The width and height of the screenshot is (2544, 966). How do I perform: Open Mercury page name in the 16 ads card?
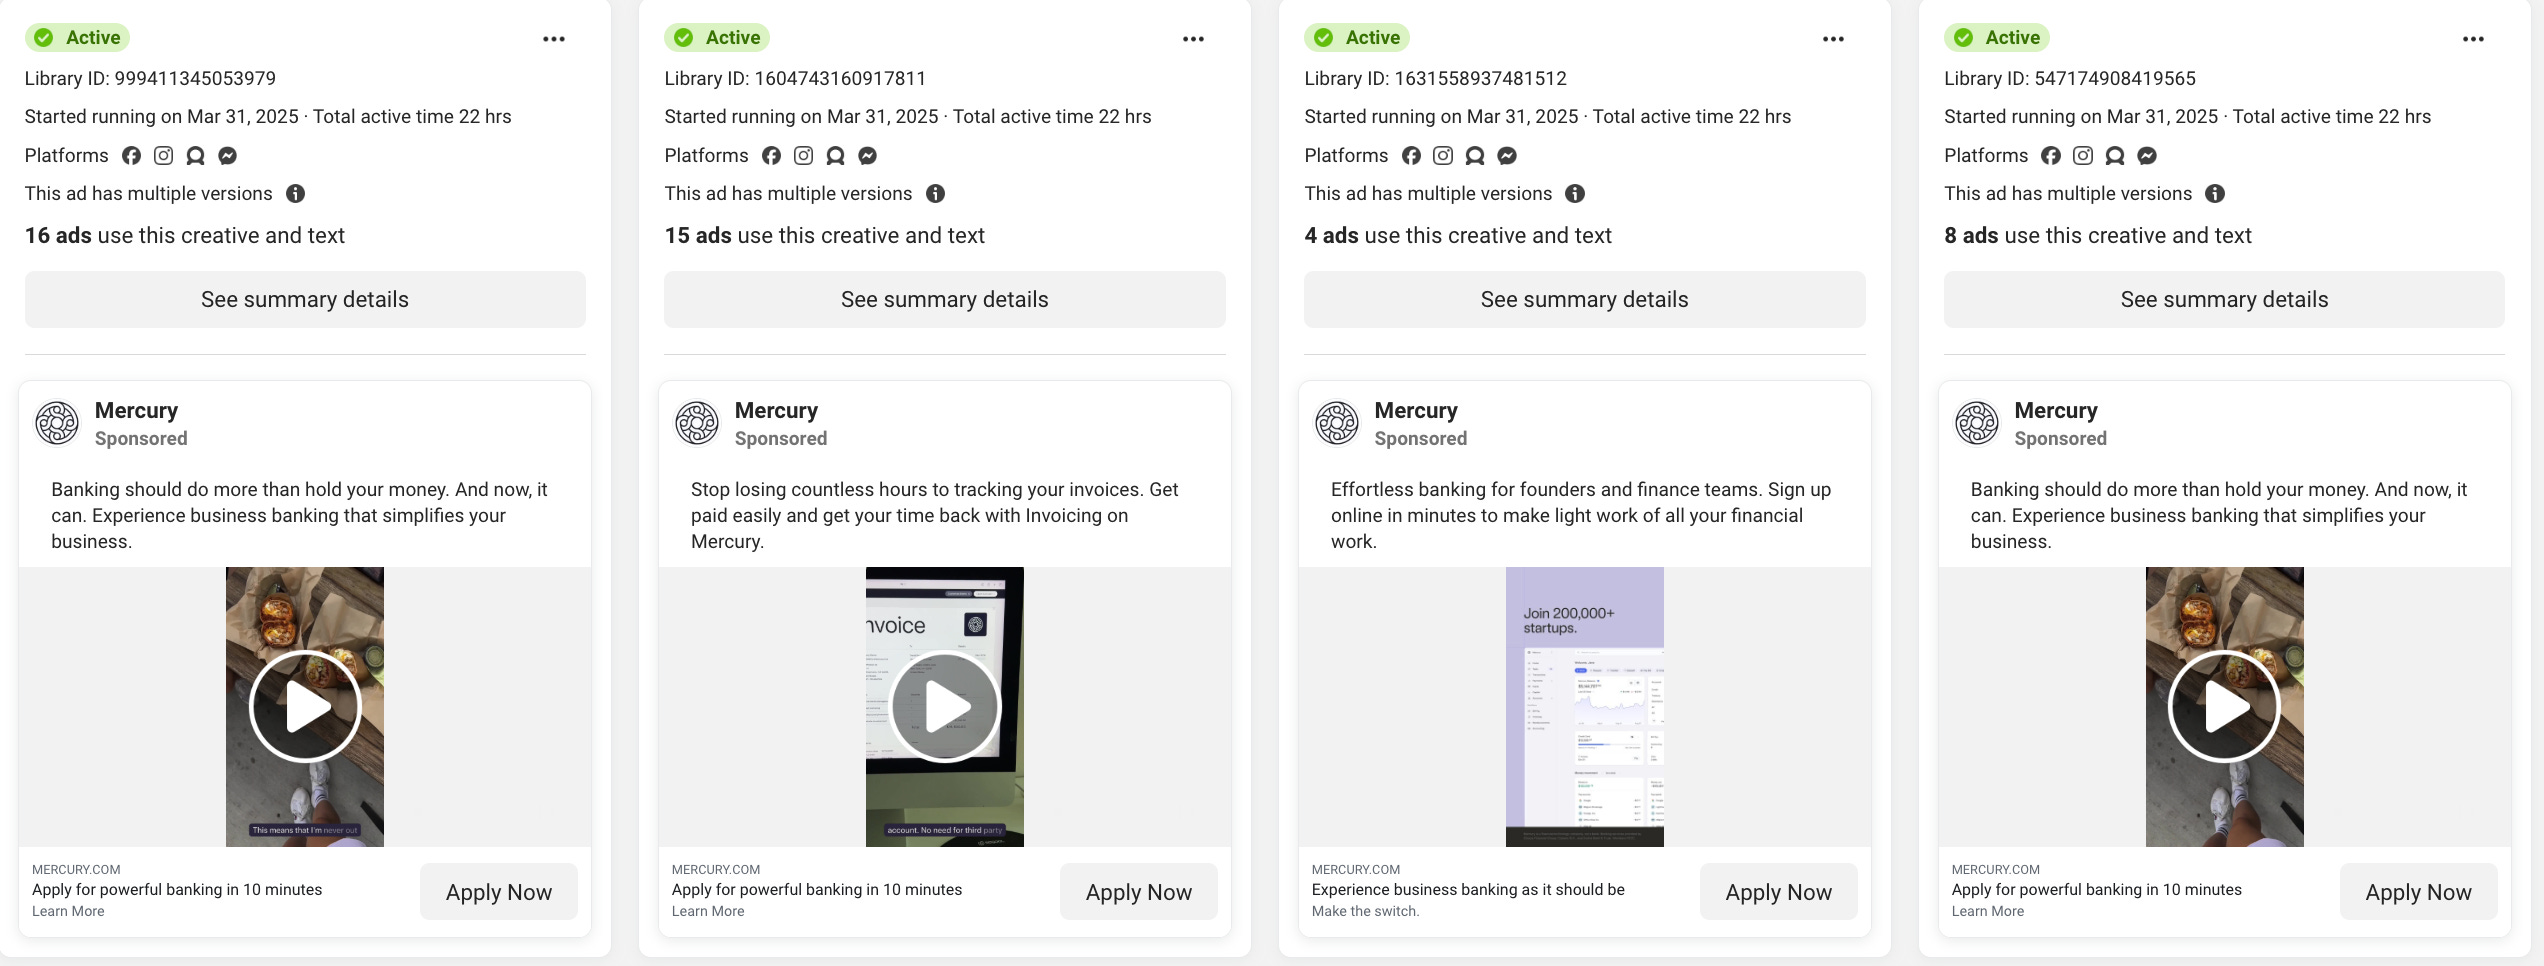pos(136,410)
